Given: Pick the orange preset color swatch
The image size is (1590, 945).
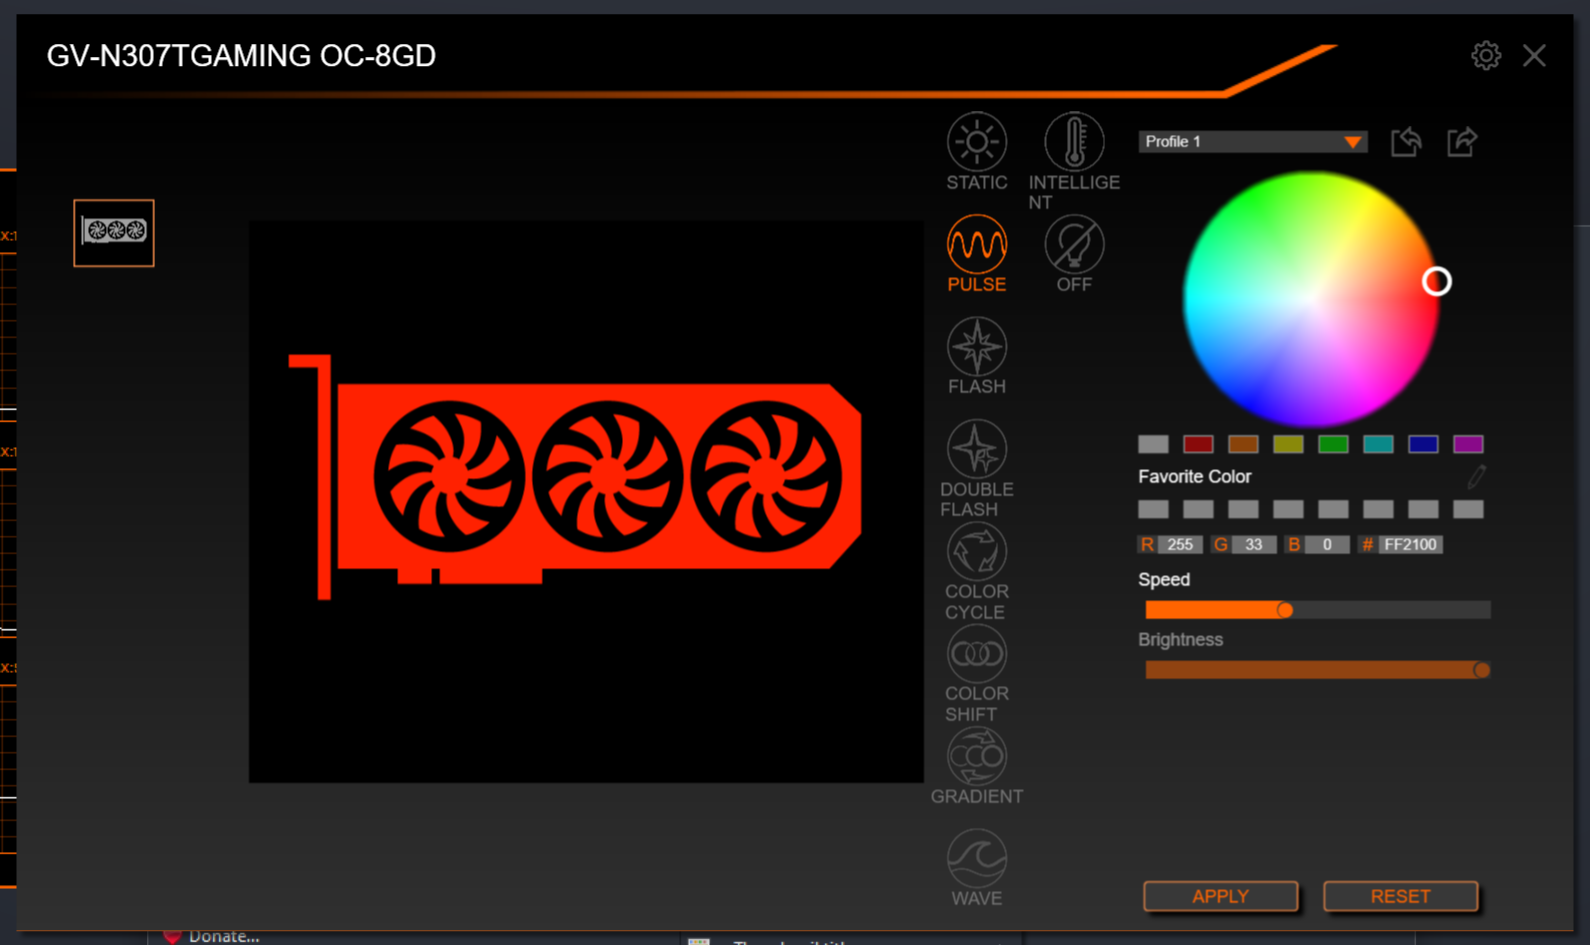Looking at the screenshot, I should tap(1243, 444).
